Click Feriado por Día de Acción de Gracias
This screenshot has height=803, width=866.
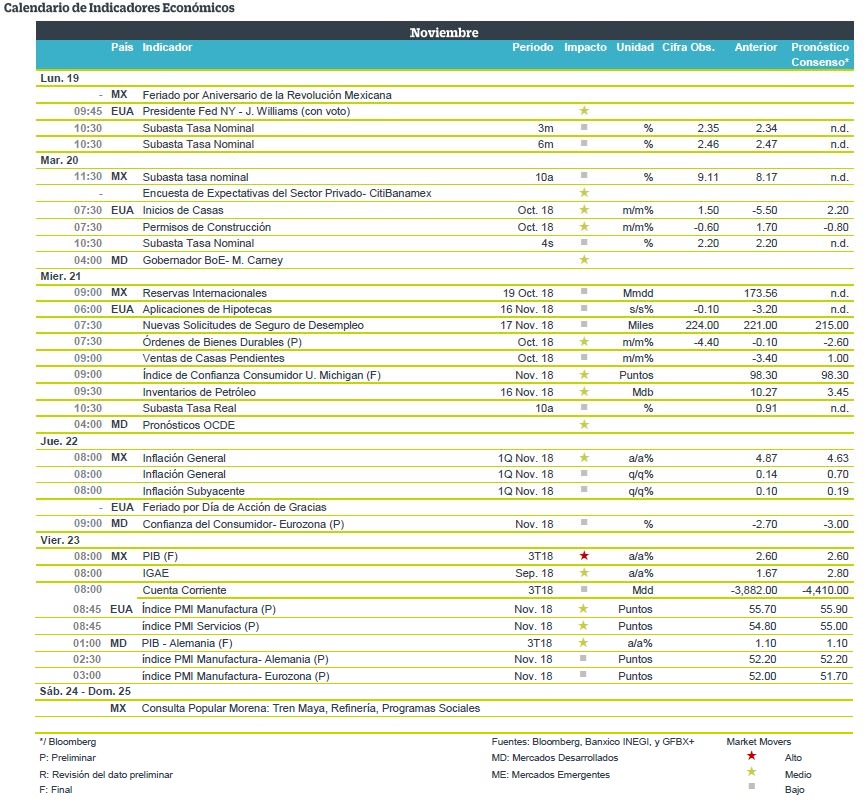coord(234,507)
